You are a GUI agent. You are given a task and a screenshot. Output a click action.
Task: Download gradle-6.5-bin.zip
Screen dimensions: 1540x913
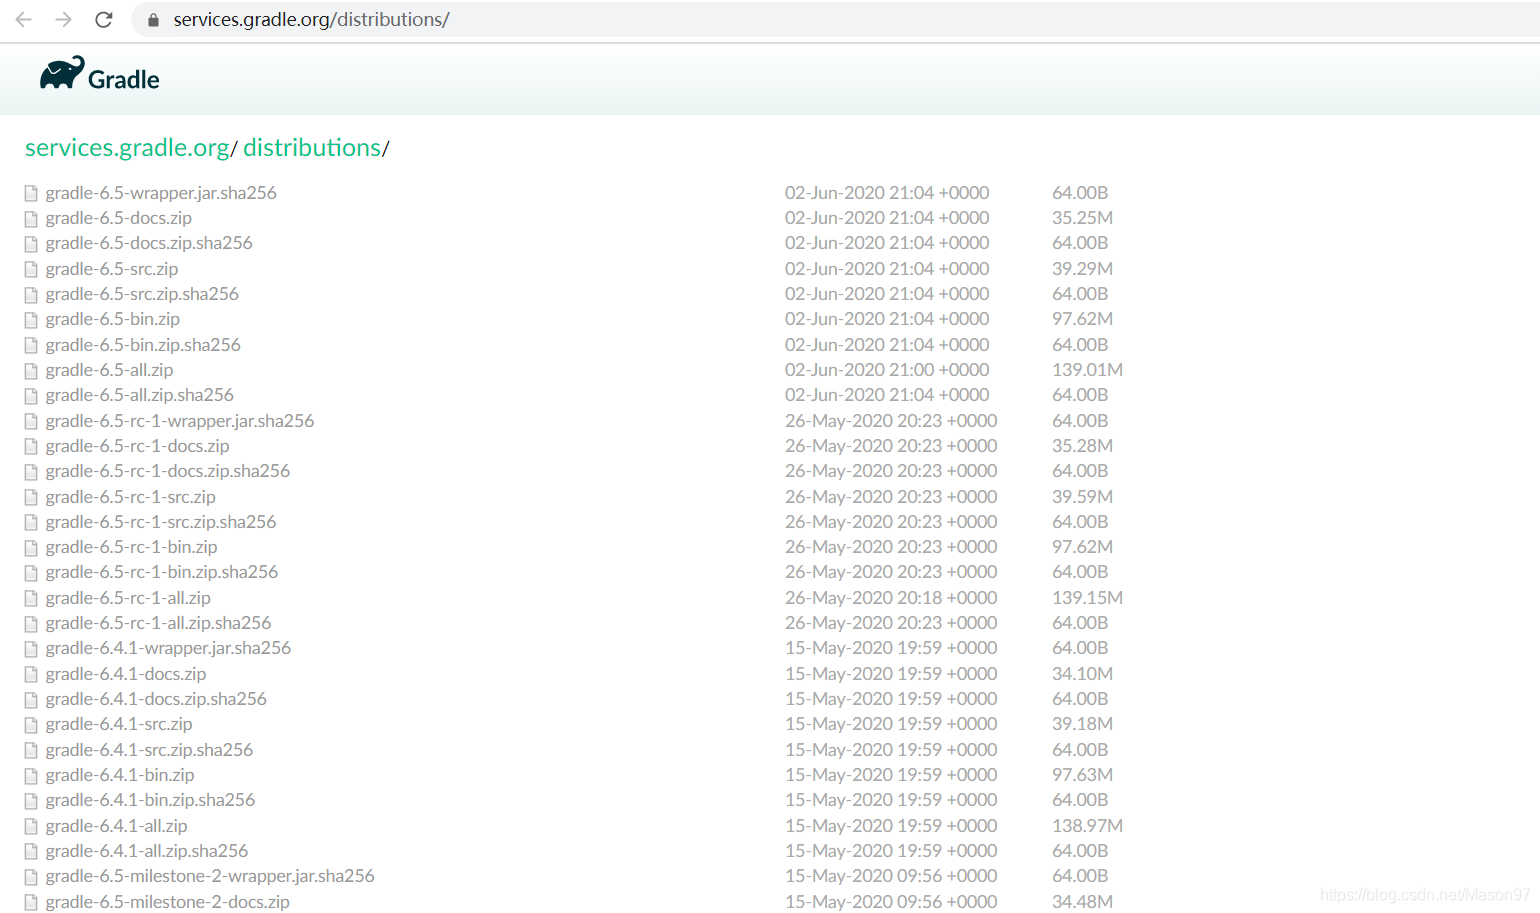[113, 319]
